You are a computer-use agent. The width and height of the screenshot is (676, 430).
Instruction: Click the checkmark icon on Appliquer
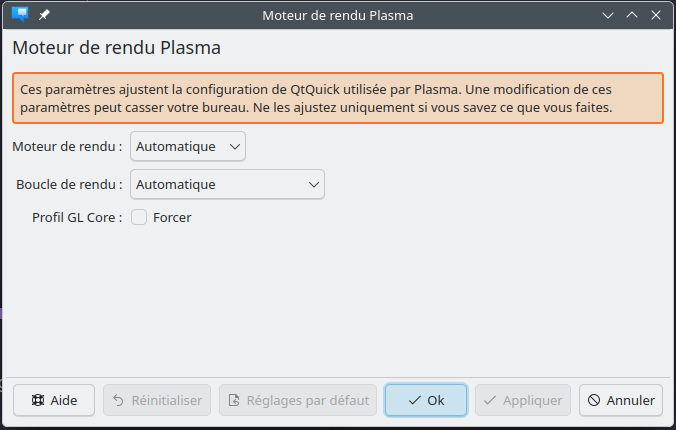[490, 400]
